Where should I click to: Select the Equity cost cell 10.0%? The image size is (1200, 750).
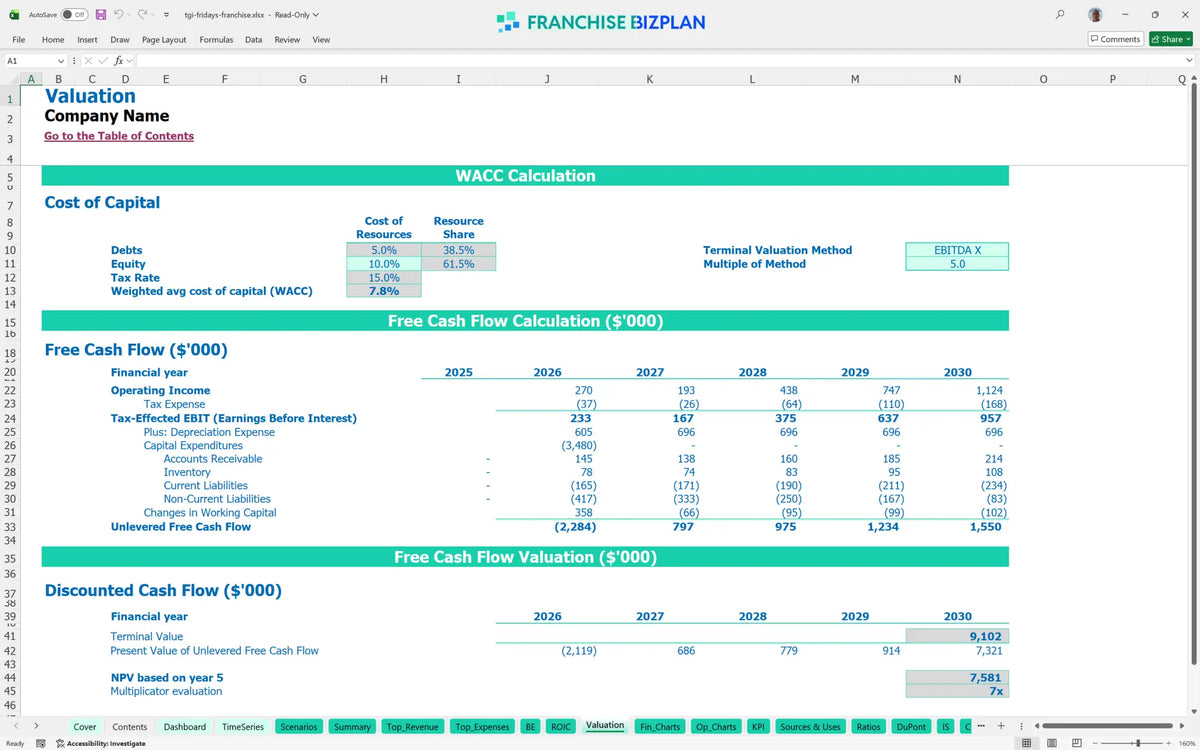384,264
